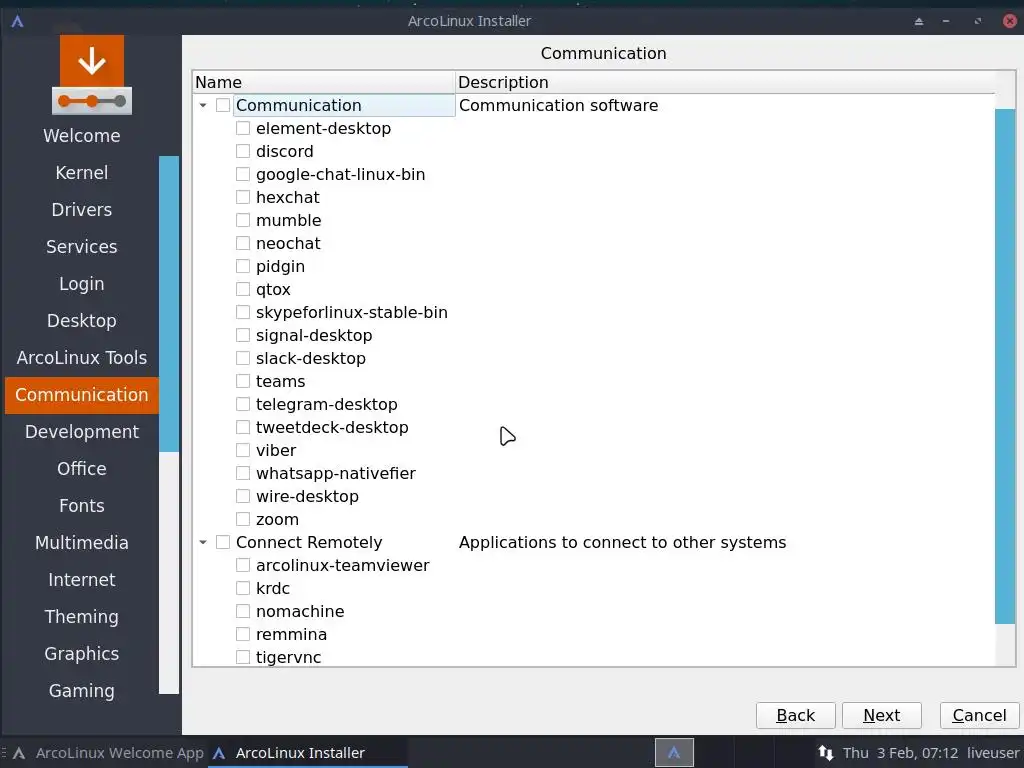The image size is (1024, 768).
Task: Open the Kernel step in sidebar
Action: point(82,172)
